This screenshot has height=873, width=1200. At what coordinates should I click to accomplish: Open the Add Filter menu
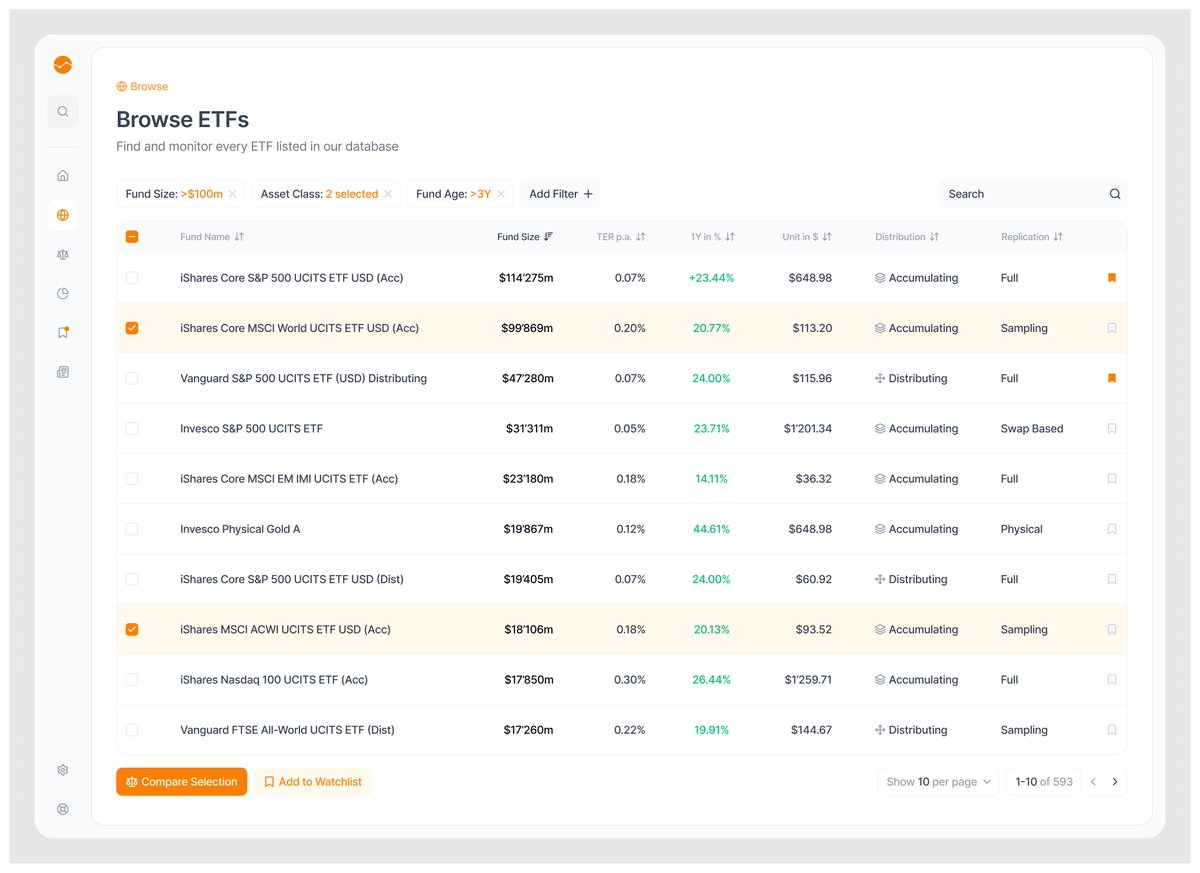(x=560, y=193)
